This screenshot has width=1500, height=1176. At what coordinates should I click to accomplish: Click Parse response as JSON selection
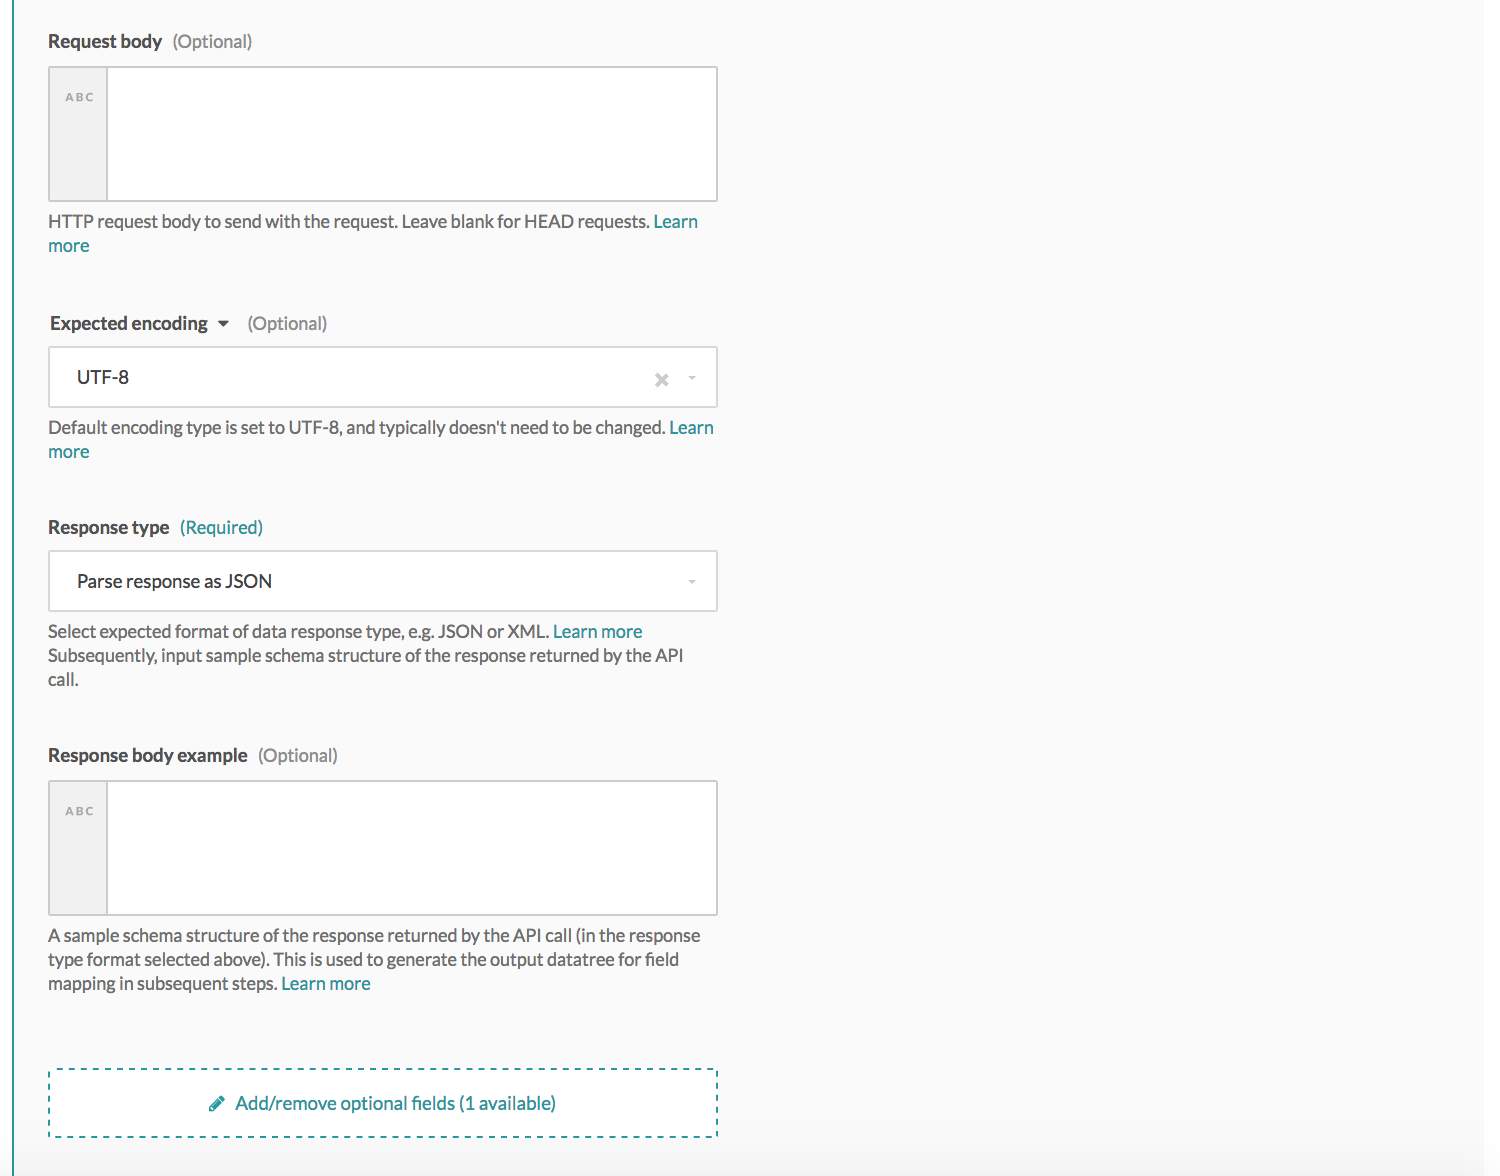(x=174, y=582)
